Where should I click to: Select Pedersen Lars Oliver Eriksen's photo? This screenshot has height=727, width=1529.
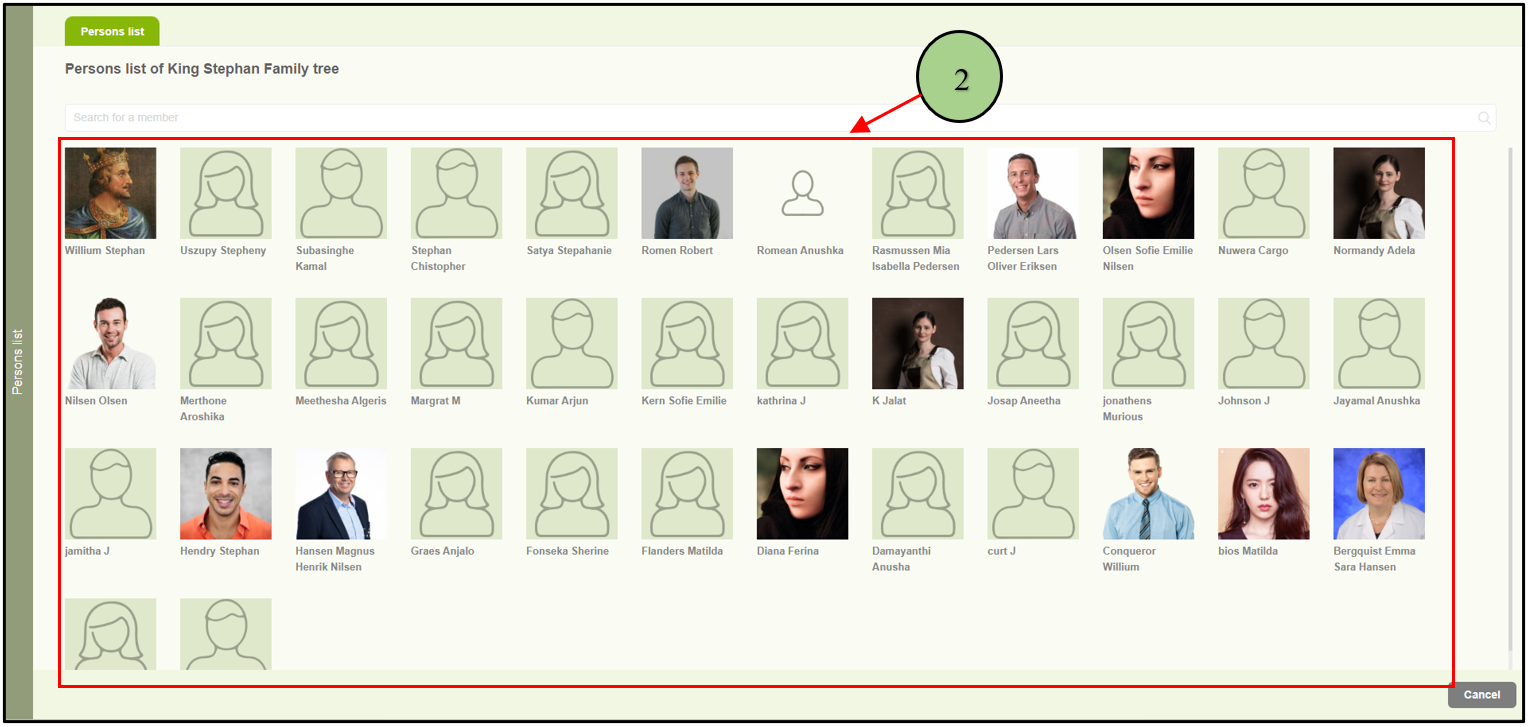(x=1032, y=193)
